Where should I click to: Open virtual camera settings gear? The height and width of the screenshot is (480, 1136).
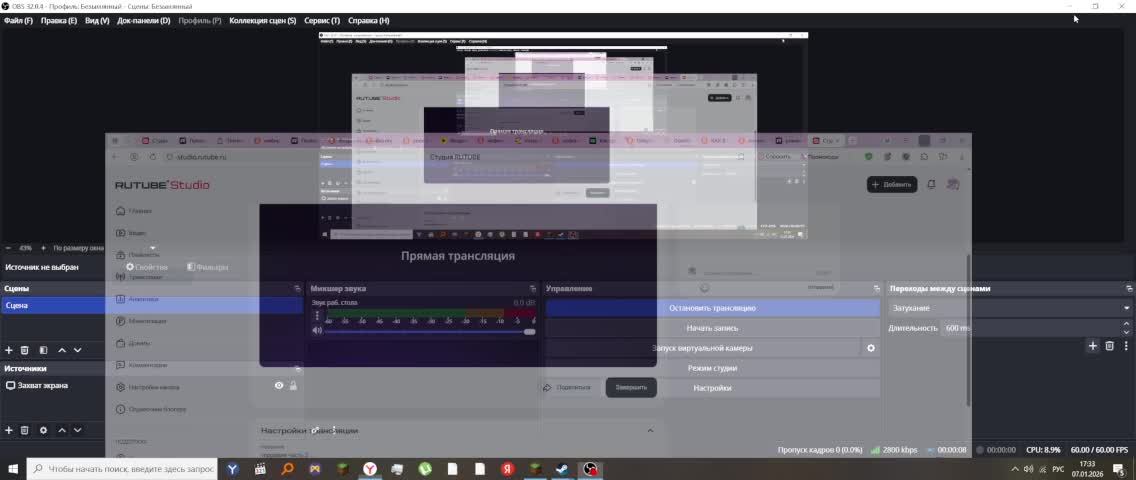pos(871,348)
